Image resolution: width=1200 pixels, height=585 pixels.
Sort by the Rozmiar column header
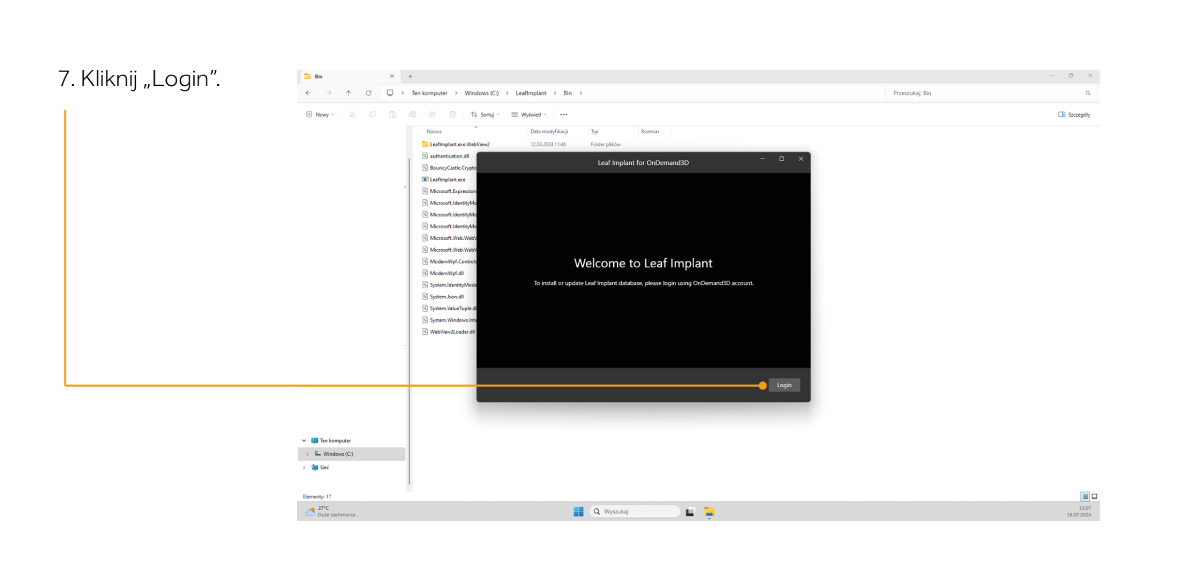649,131
